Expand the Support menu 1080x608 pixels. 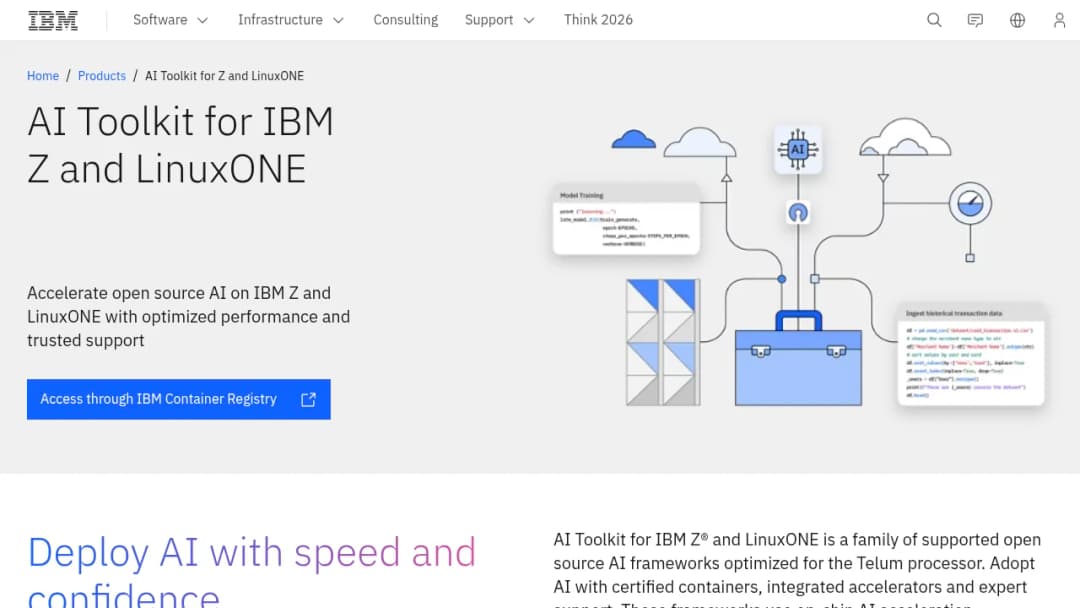[499, 20]
